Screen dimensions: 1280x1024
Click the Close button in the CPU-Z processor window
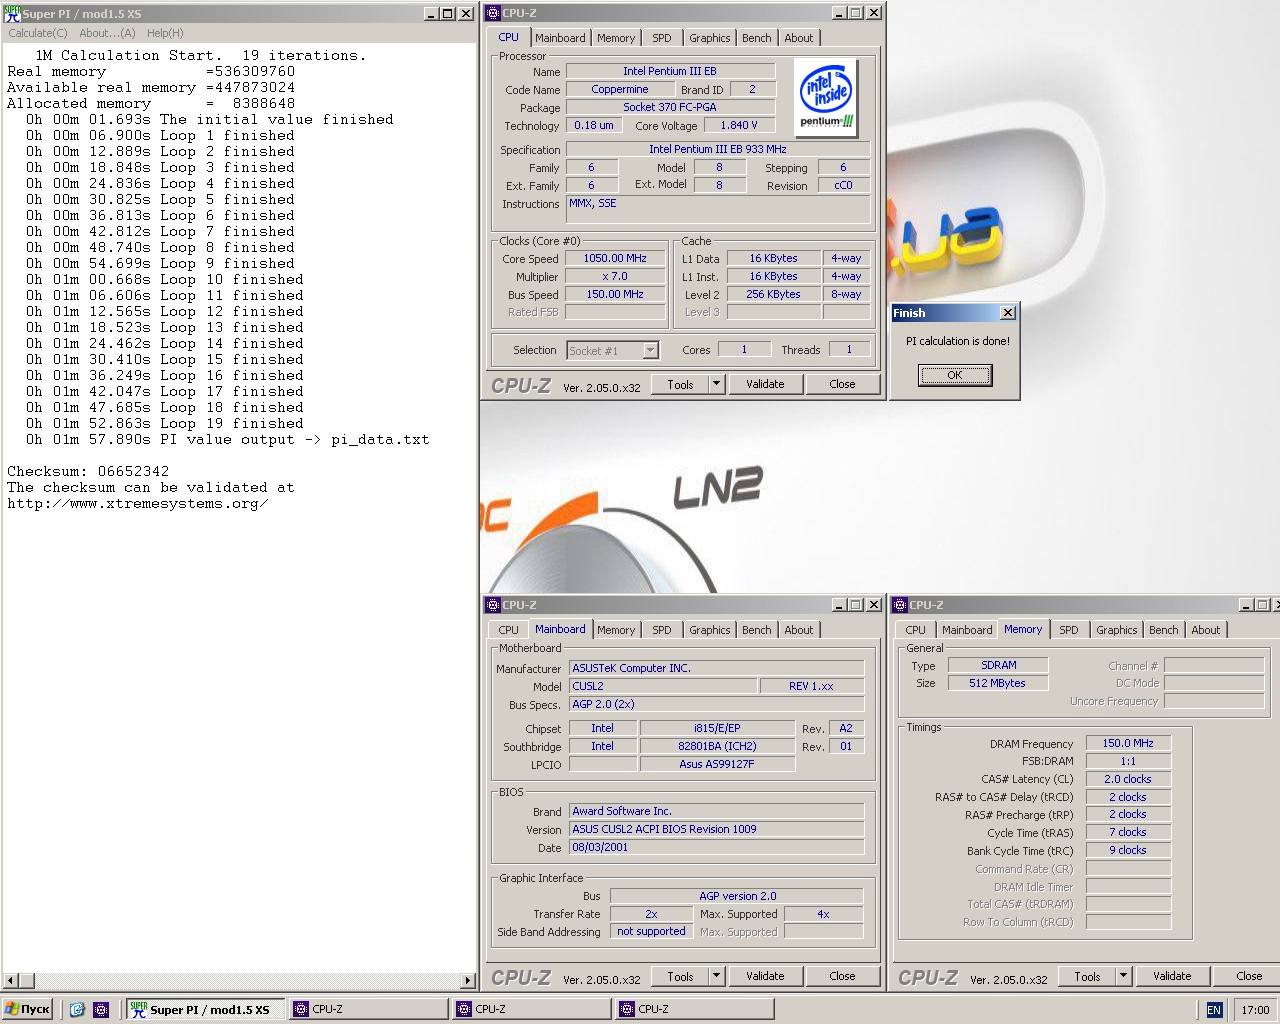tap(842, 384)
